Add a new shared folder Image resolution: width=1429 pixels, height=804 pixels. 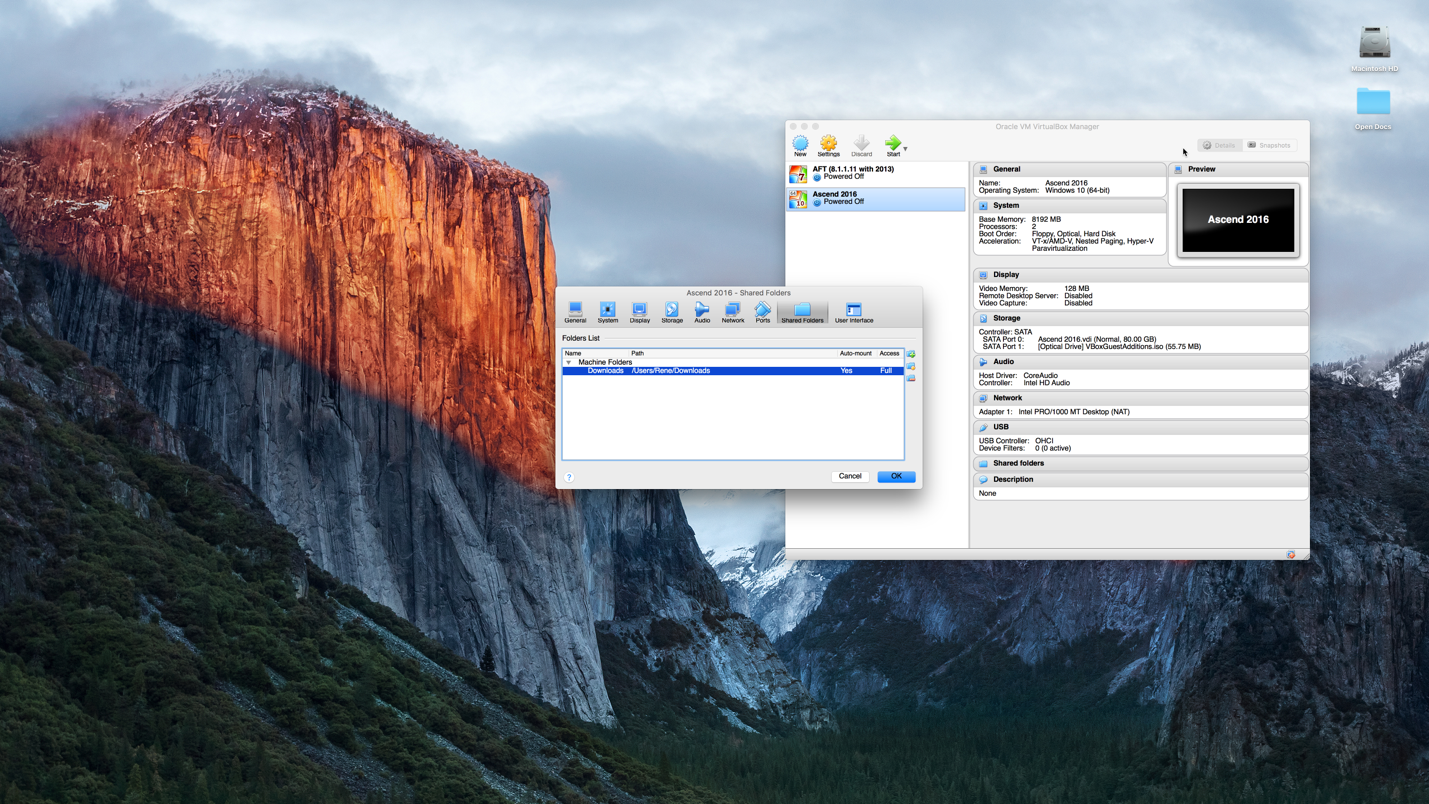(x=911, y=354)
